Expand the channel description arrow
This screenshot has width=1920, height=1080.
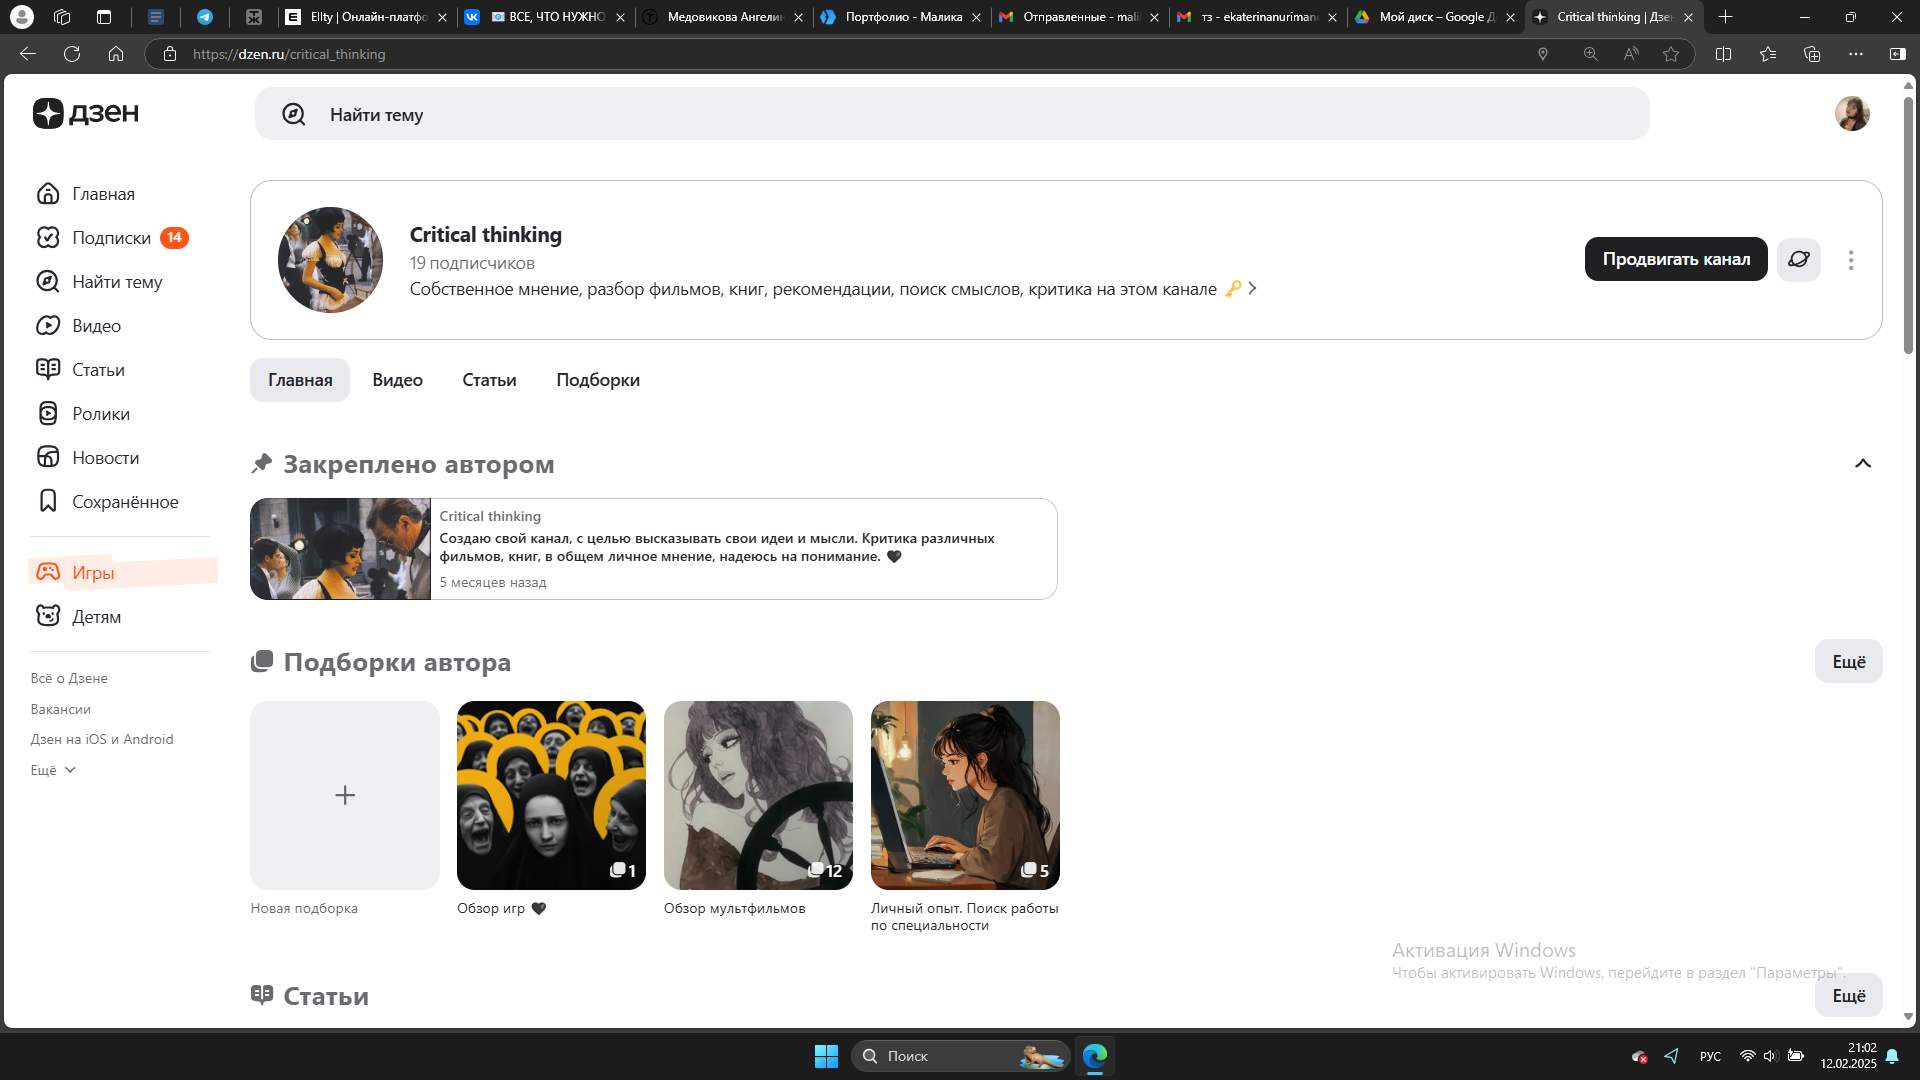1252,288
